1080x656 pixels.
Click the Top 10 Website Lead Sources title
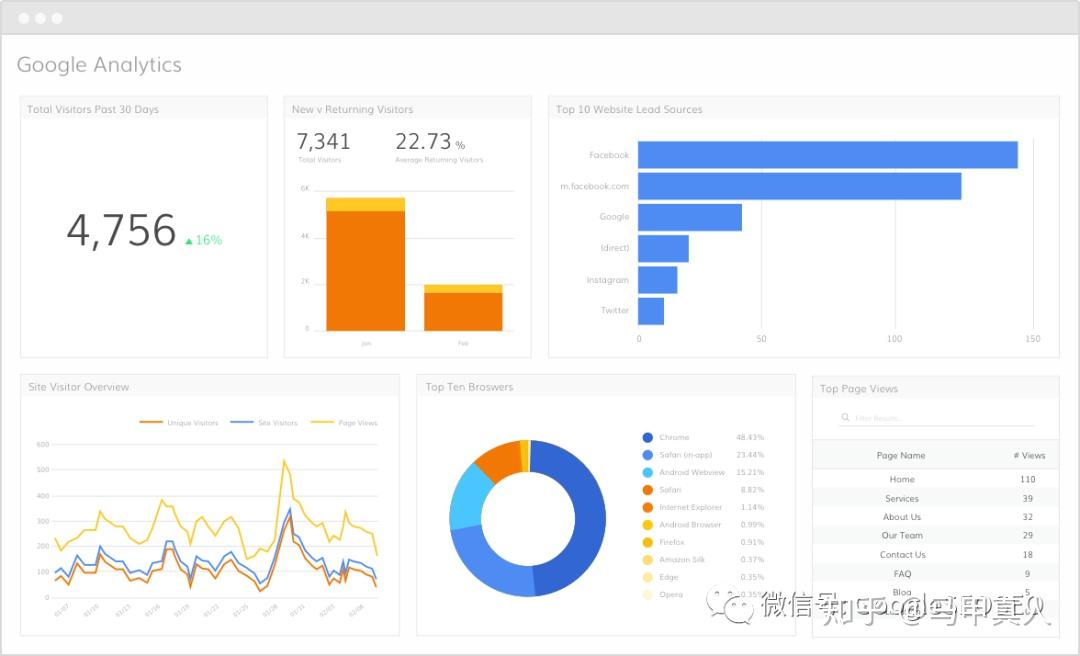click(x=629, y=110)
